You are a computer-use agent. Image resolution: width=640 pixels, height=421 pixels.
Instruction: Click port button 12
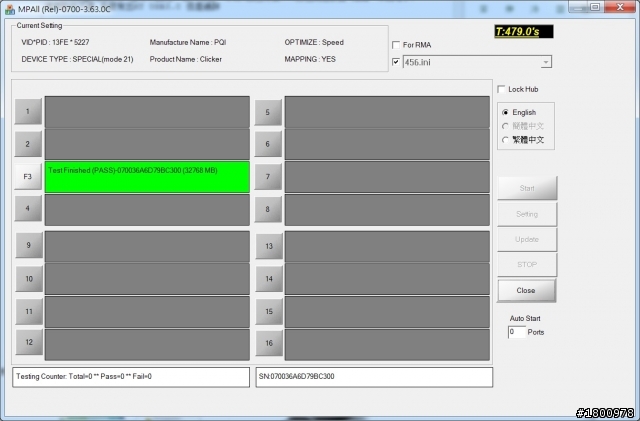point(29,342)
